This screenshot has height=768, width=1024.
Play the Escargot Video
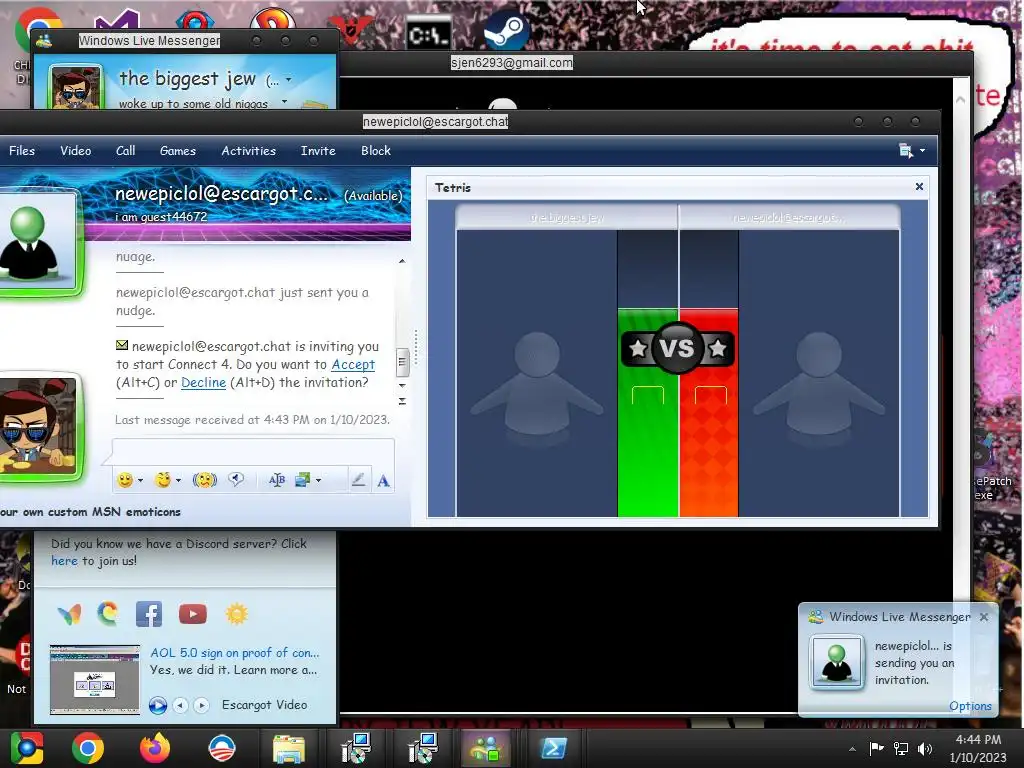pos(157,705)
